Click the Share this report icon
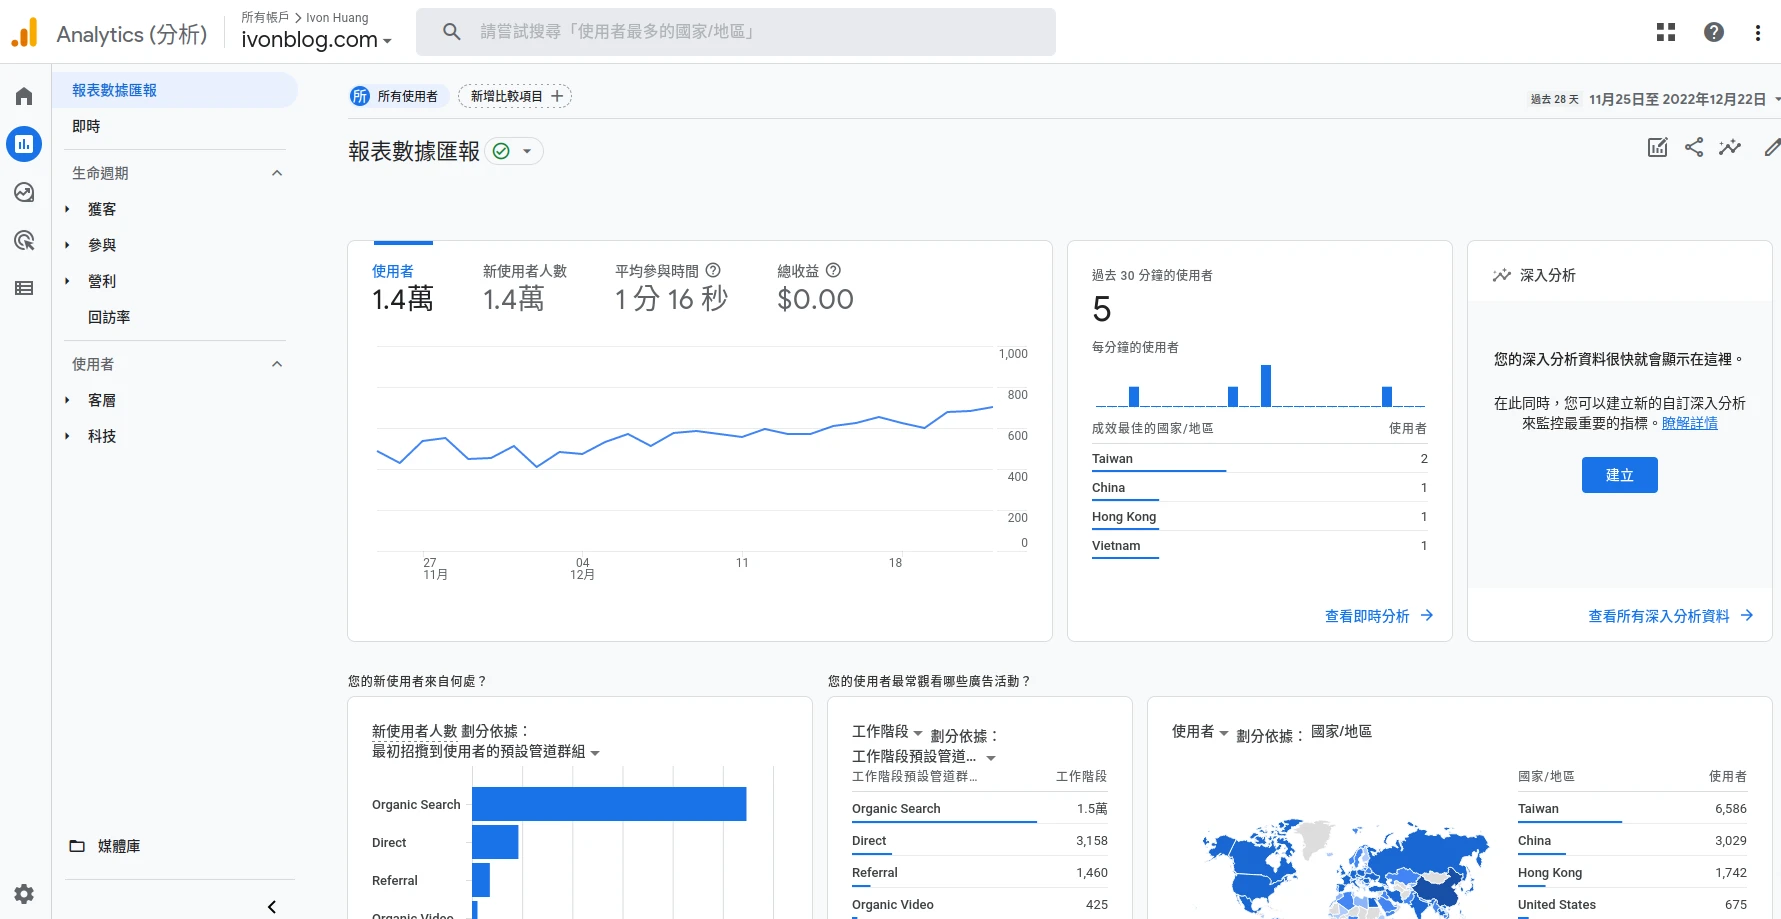The image size is (1781, 919). [1694, 148]
